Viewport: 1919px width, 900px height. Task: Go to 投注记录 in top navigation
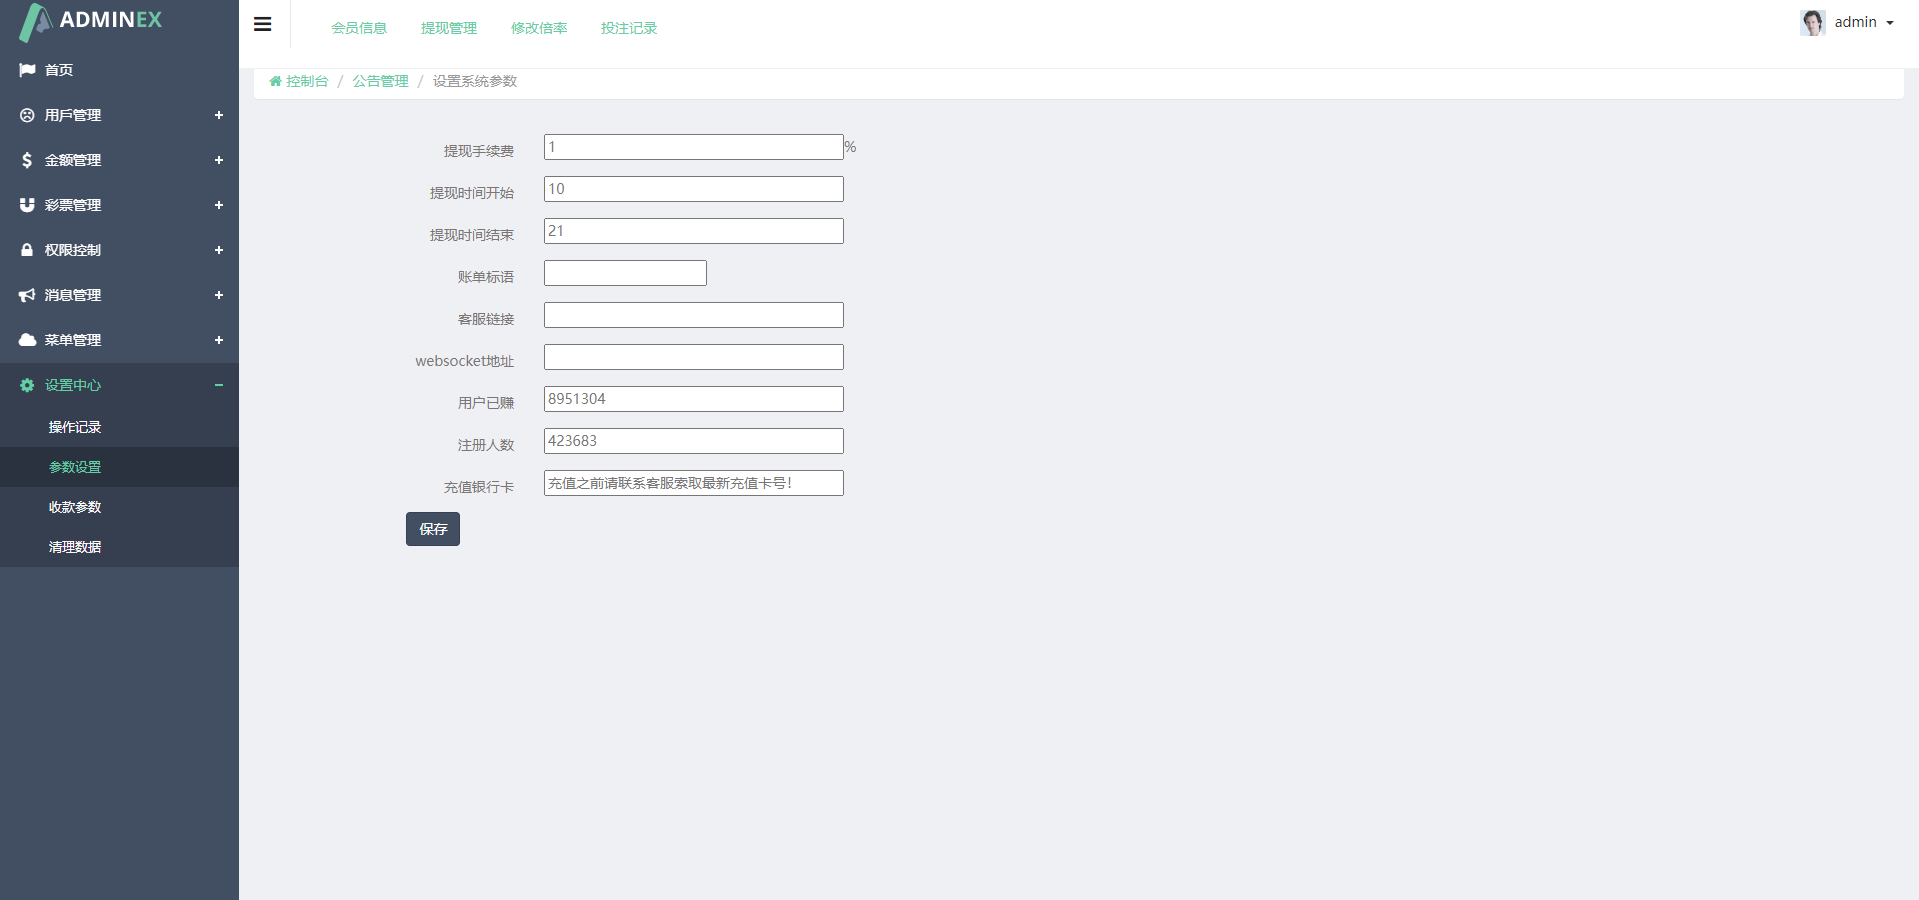coord(629,28)
